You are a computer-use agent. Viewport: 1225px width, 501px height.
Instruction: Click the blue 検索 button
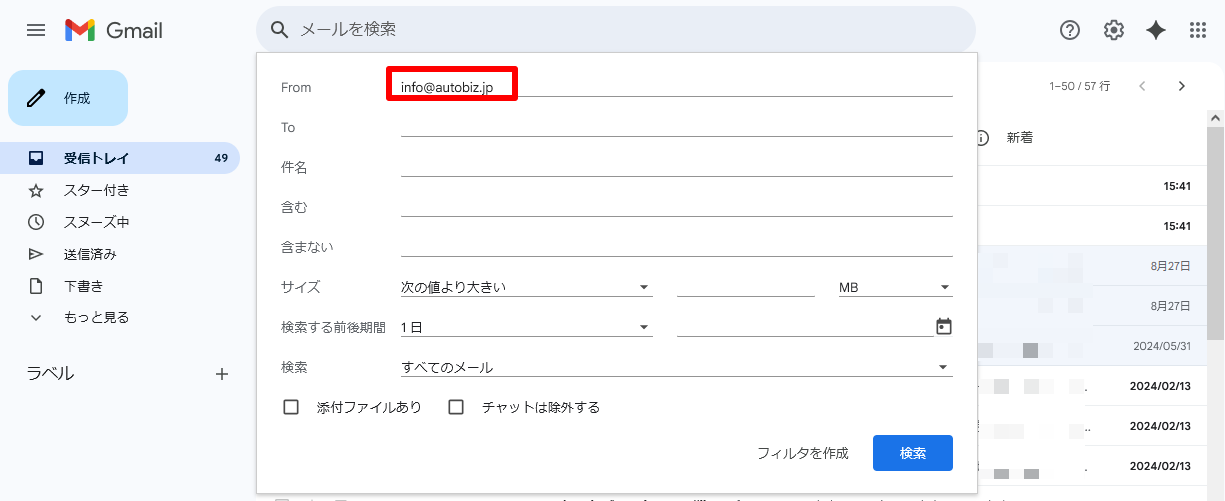tap(912, 453)
